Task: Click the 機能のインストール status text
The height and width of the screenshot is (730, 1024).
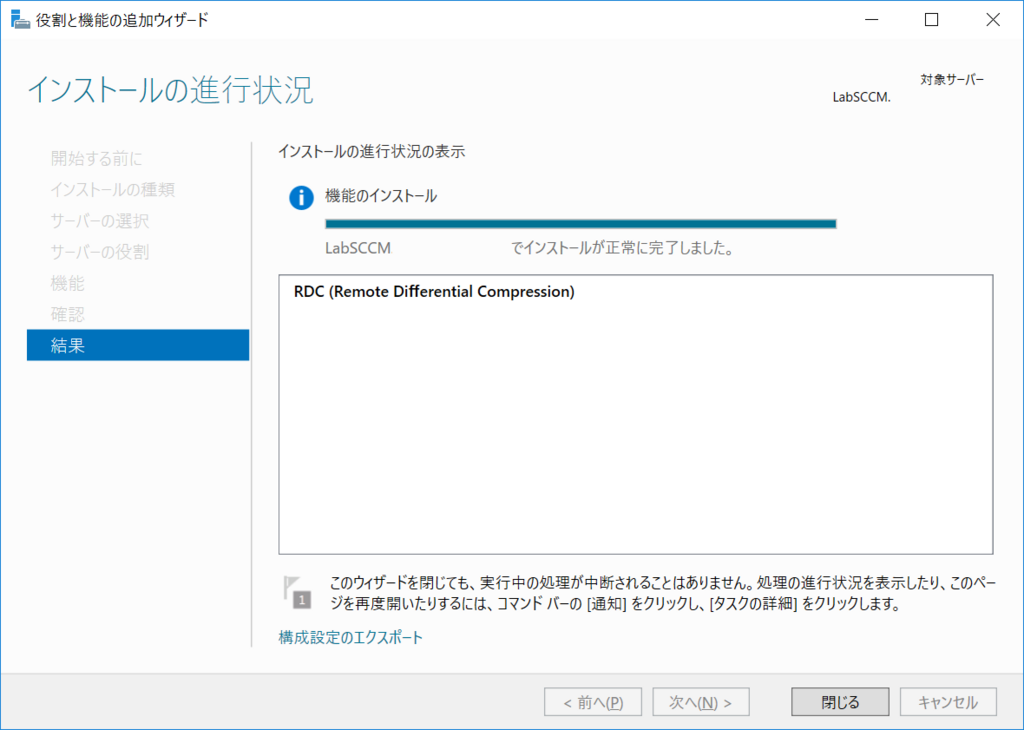Action: coord(381,196)
